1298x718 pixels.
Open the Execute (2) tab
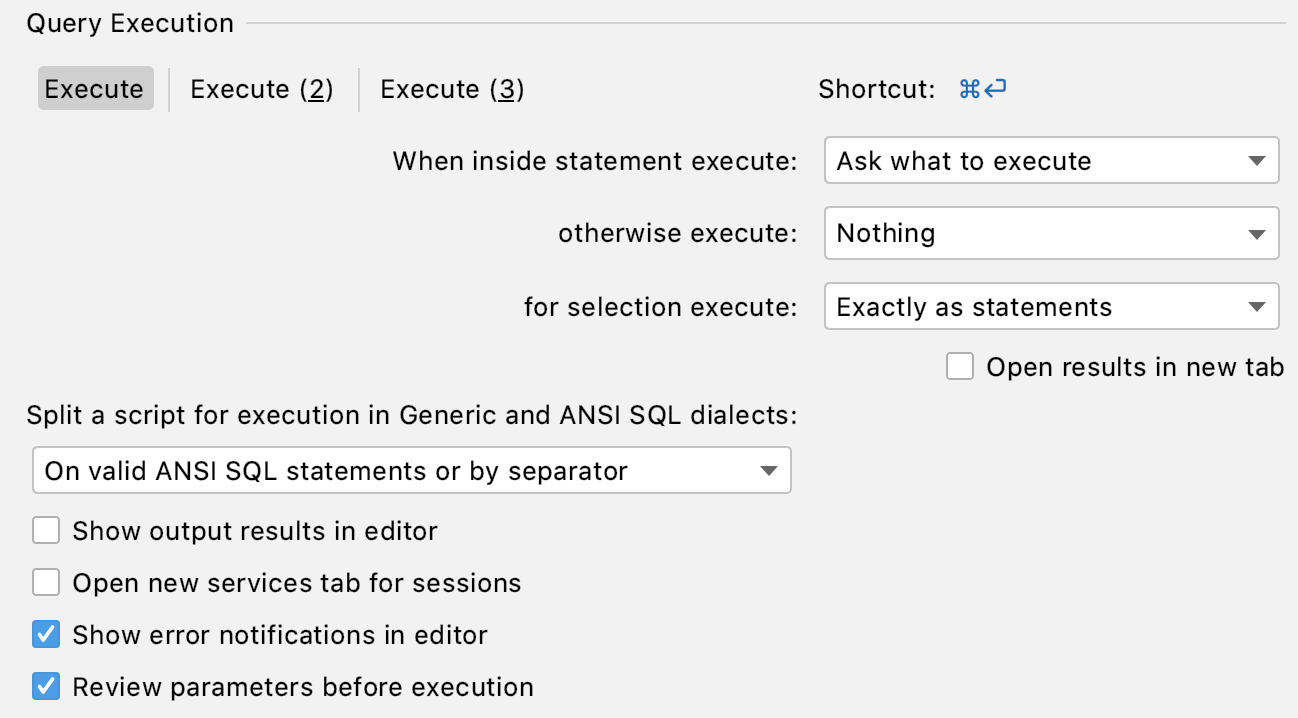[261, 89]
